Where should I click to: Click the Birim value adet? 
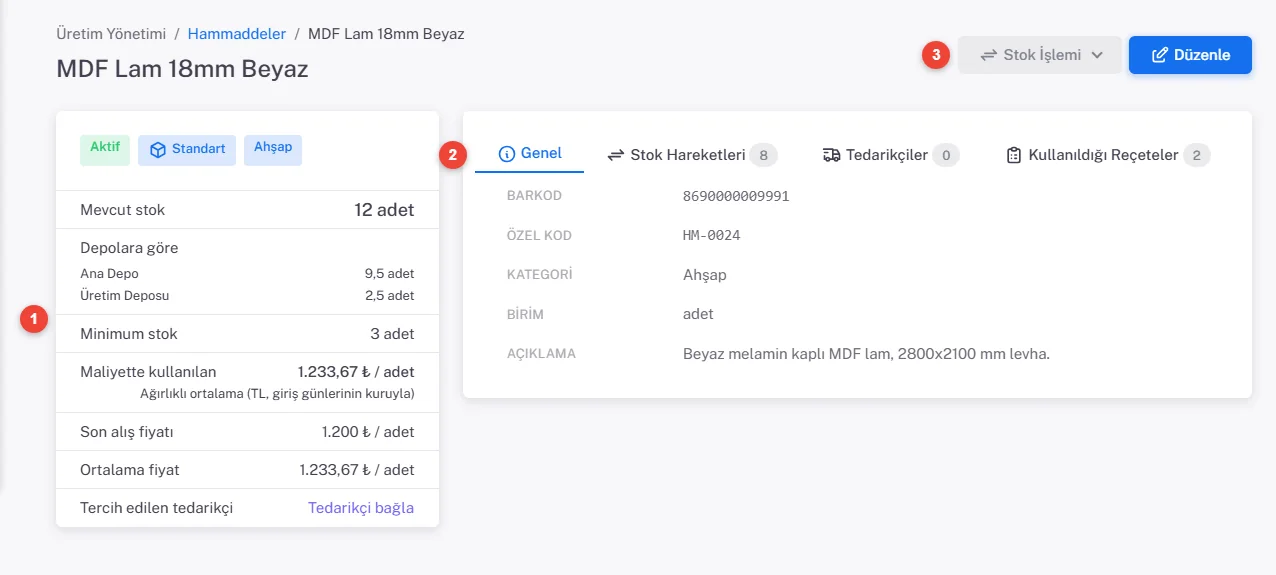pos(698,314)
